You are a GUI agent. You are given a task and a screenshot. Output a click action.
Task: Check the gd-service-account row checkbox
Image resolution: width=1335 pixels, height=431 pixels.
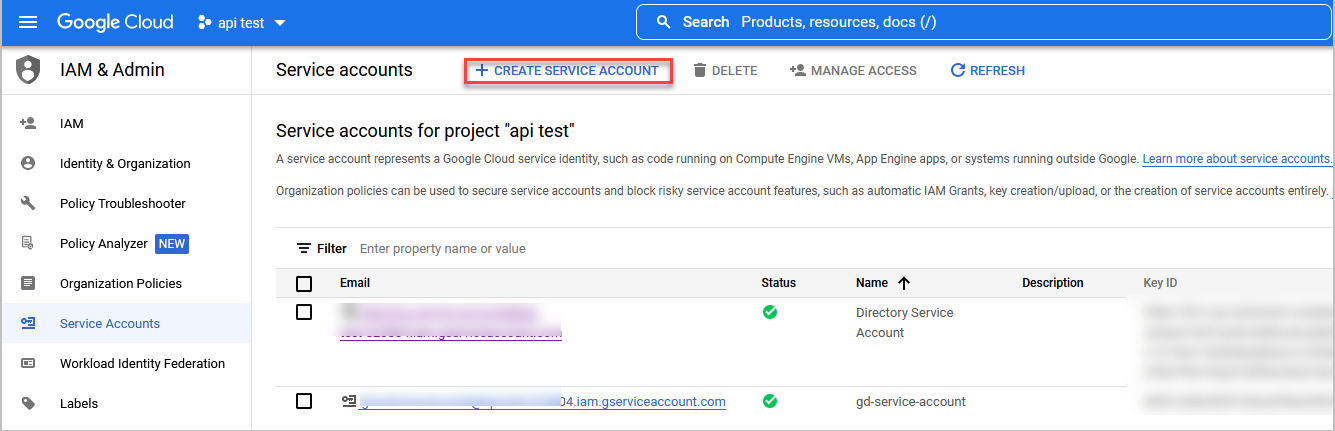[x=304, y=401]
